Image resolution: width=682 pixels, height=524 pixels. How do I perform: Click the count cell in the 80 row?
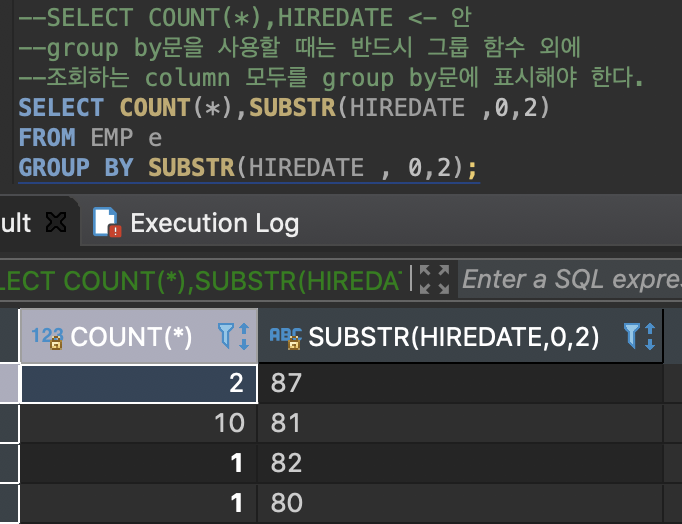[x=139, y=503]
